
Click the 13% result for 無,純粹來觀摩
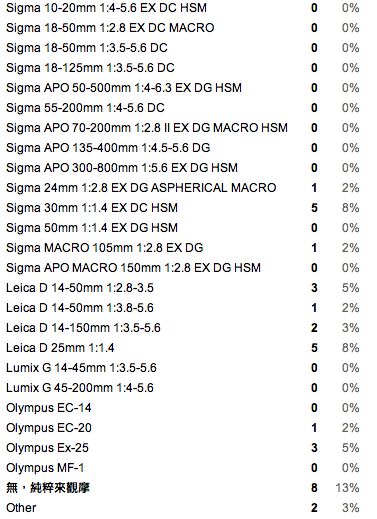pyautogui.click(x=347, y=488)
